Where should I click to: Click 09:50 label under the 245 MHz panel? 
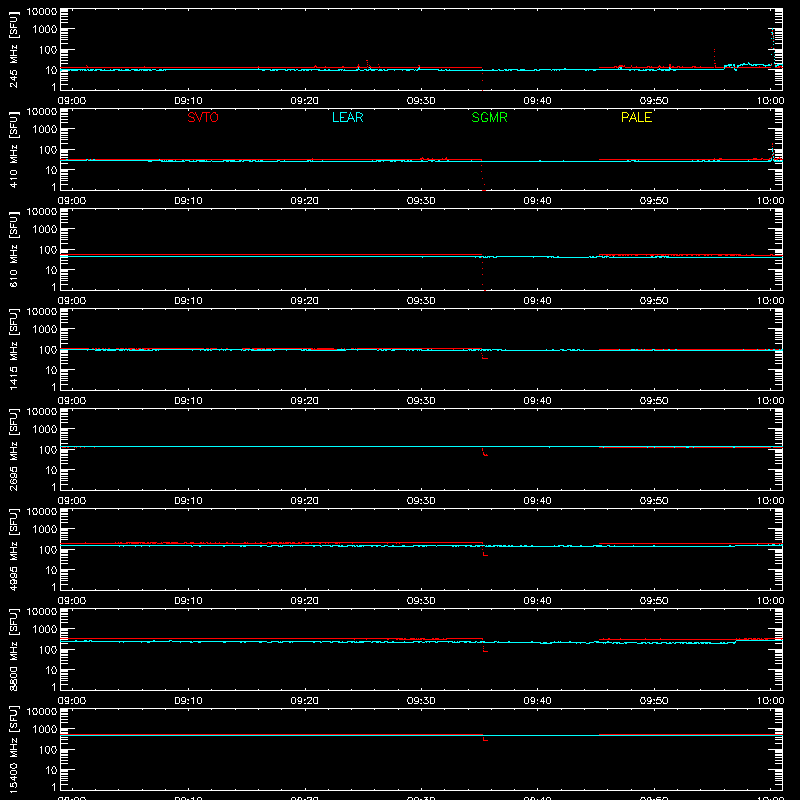click(x=654, y=101)
